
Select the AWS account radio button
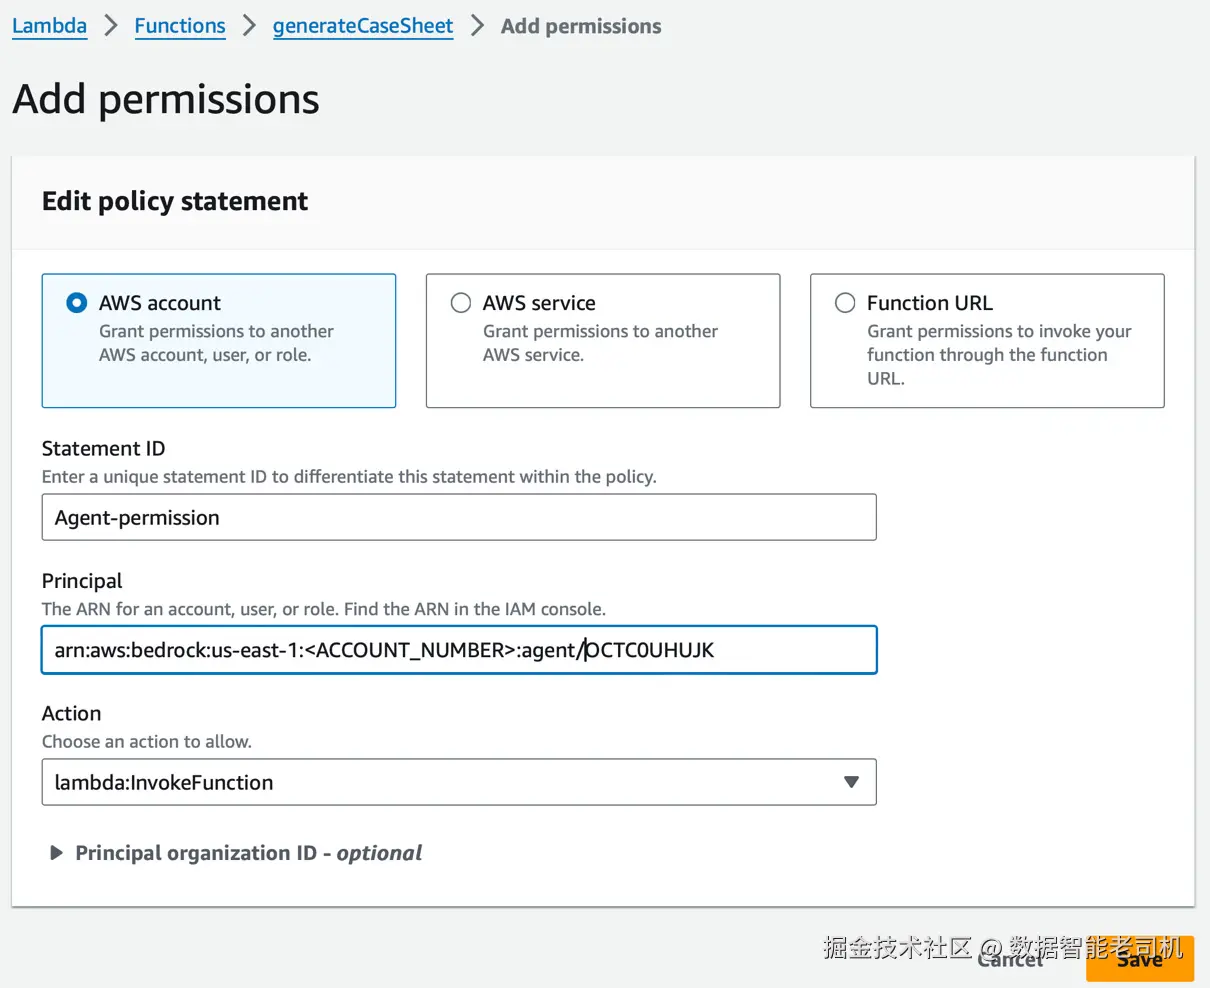click(x=76, y=303)
